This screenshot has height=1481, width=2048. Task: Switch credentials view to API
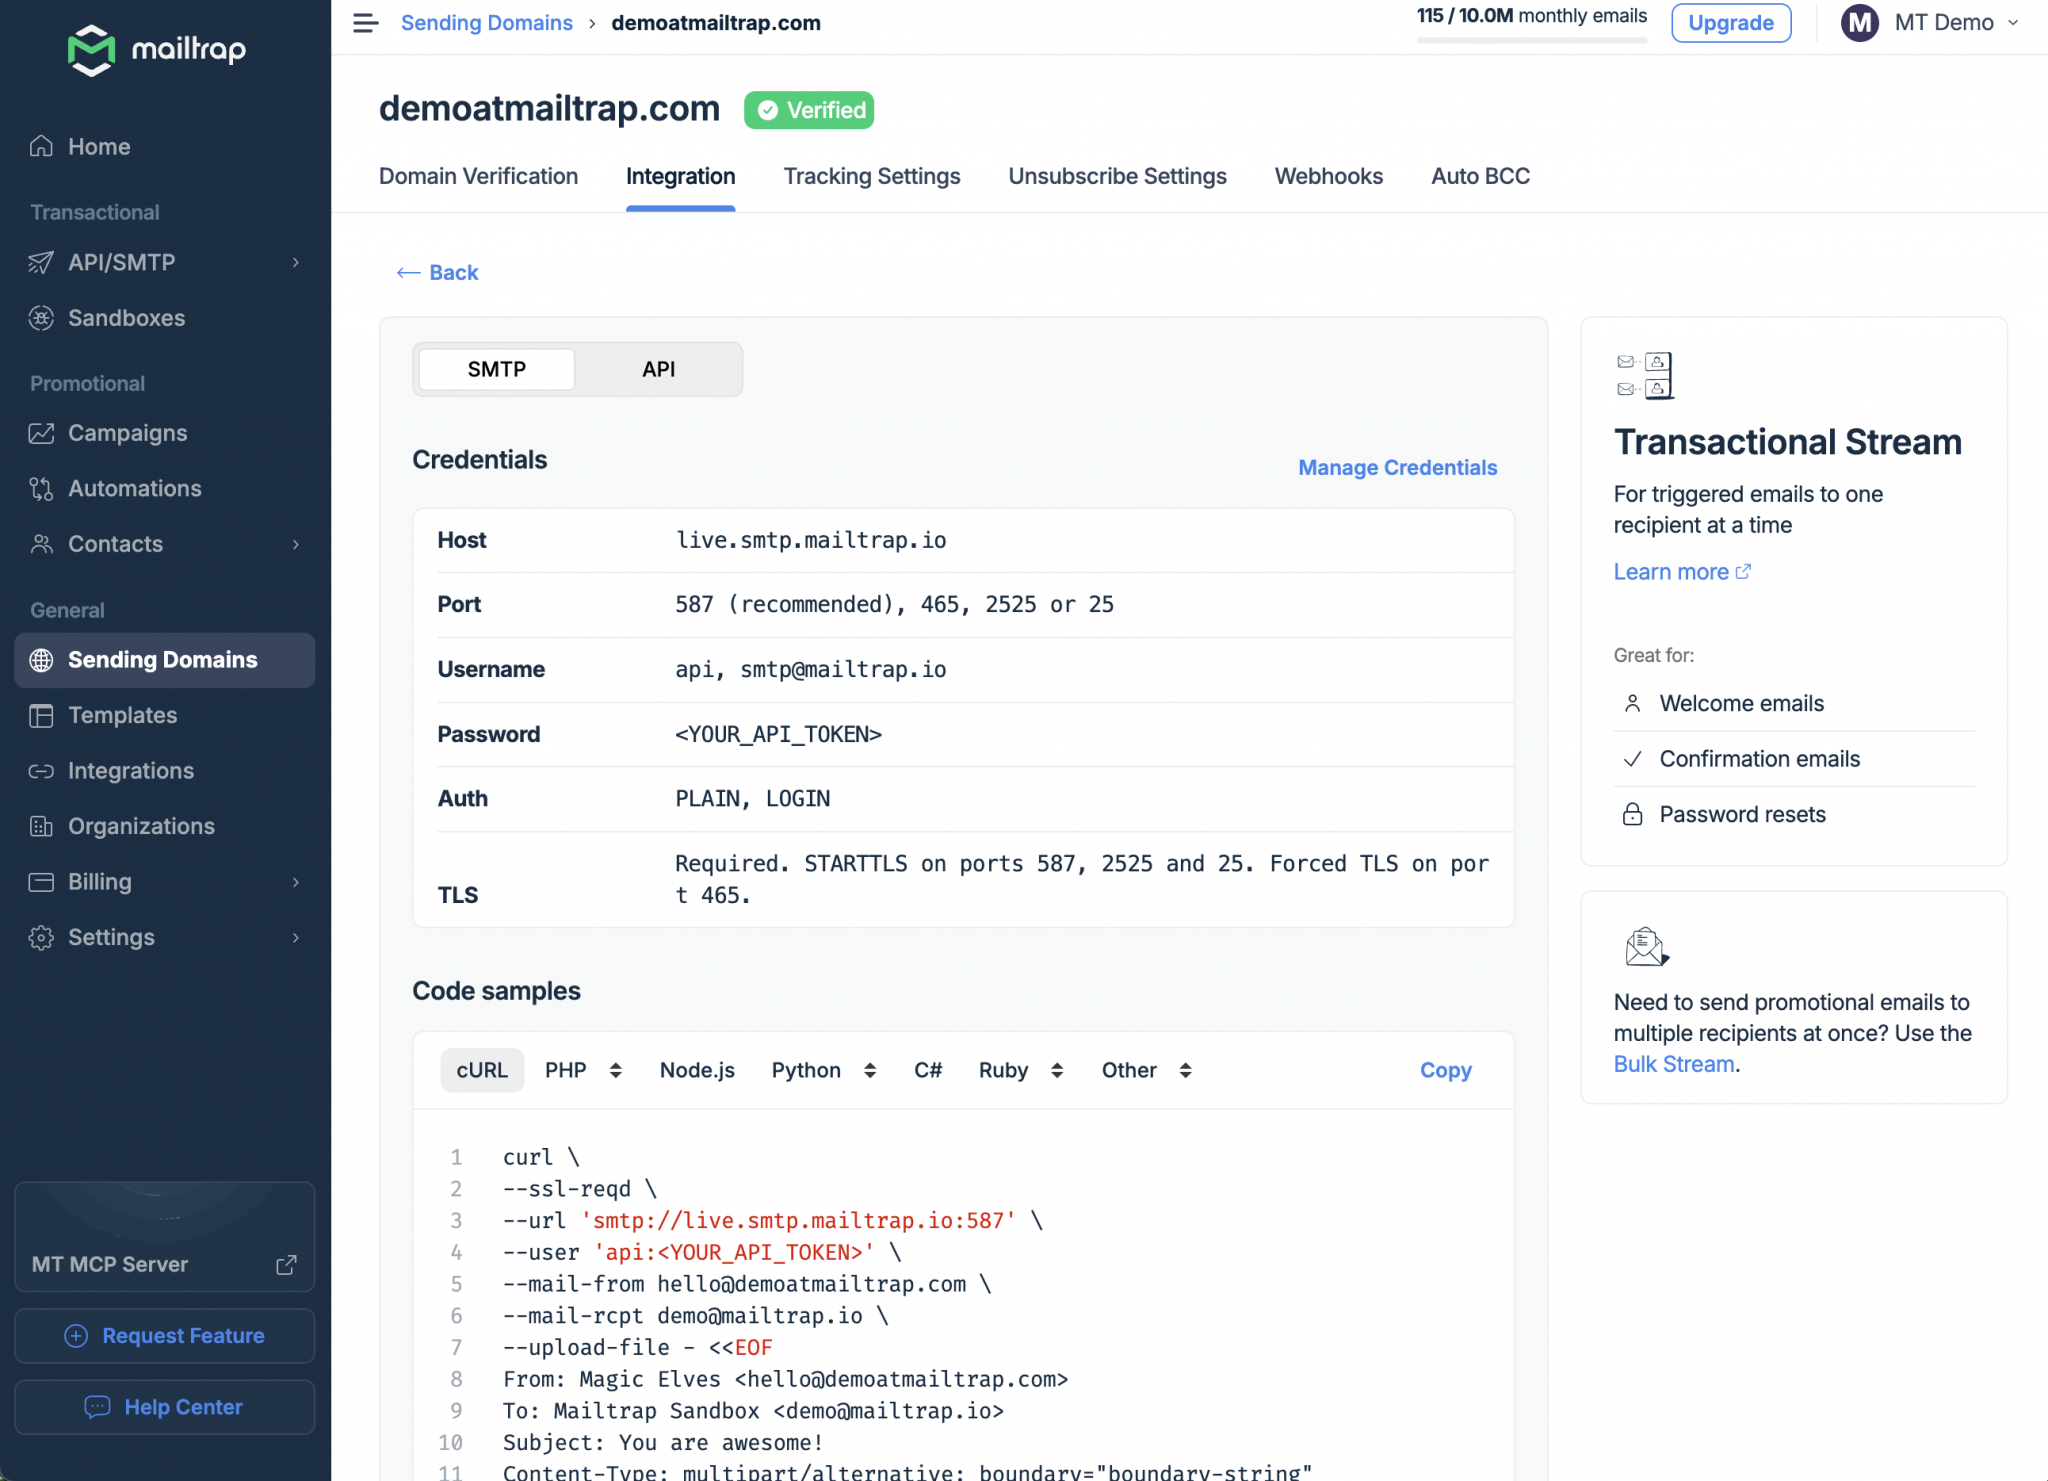658,369
